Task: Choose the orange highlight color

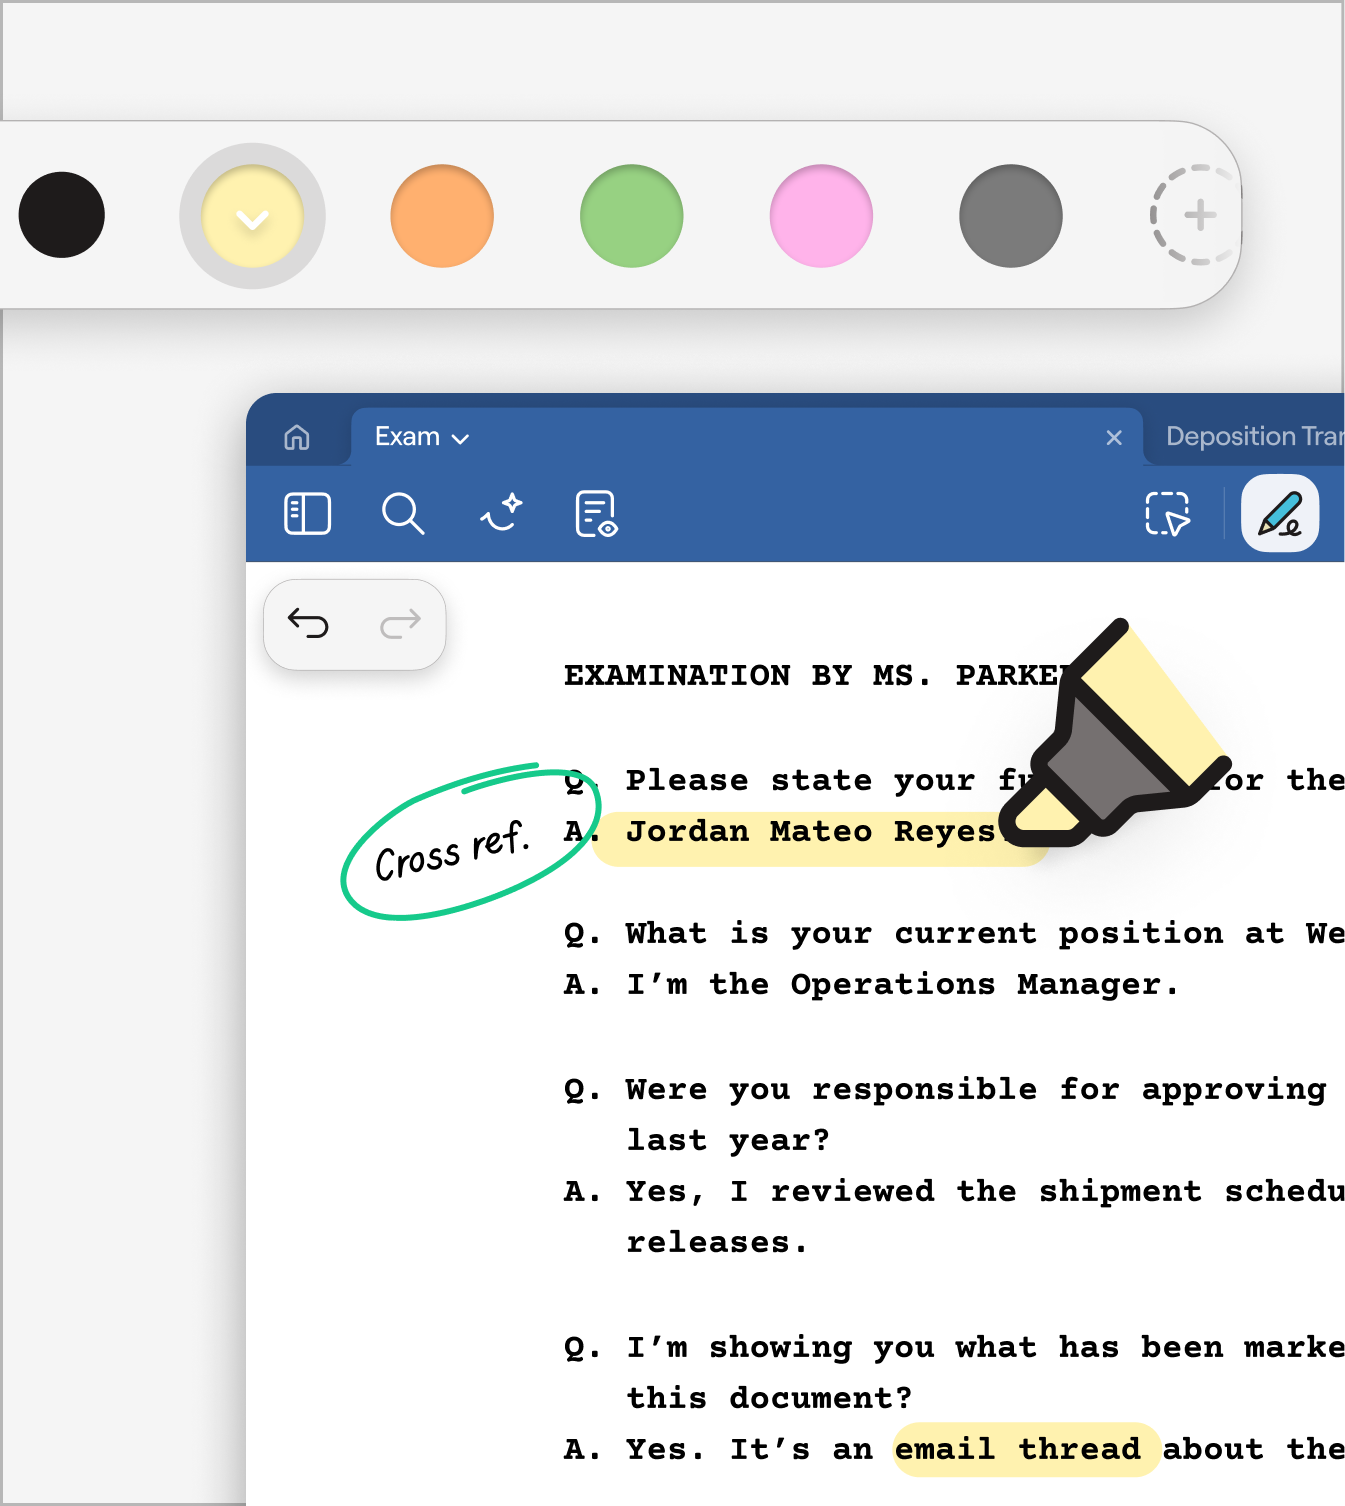Action: (442, 216)
